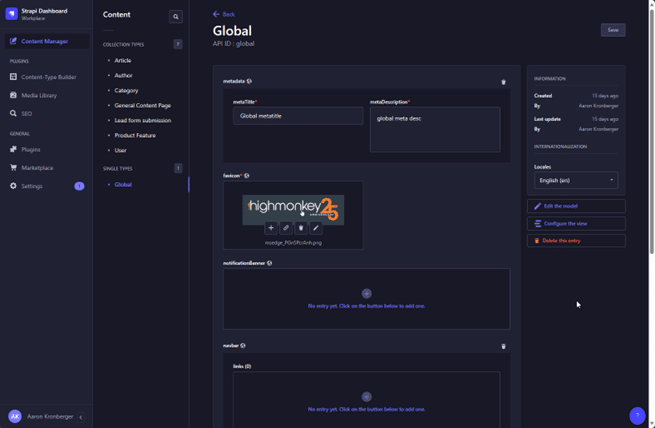Click the favicon file name label
The width and height of the screenshot is (655, 428).
[293, 243]
